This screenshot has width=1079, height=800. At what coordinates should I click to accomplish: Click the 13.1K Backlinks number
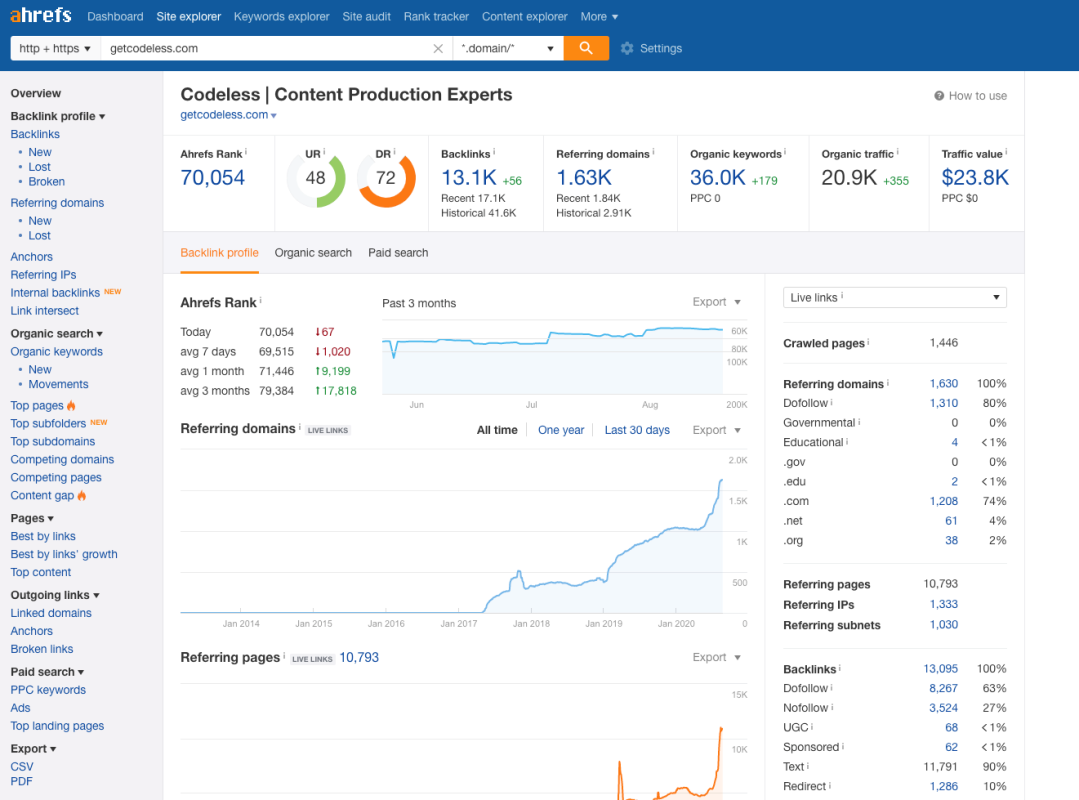tap(469, 178)
